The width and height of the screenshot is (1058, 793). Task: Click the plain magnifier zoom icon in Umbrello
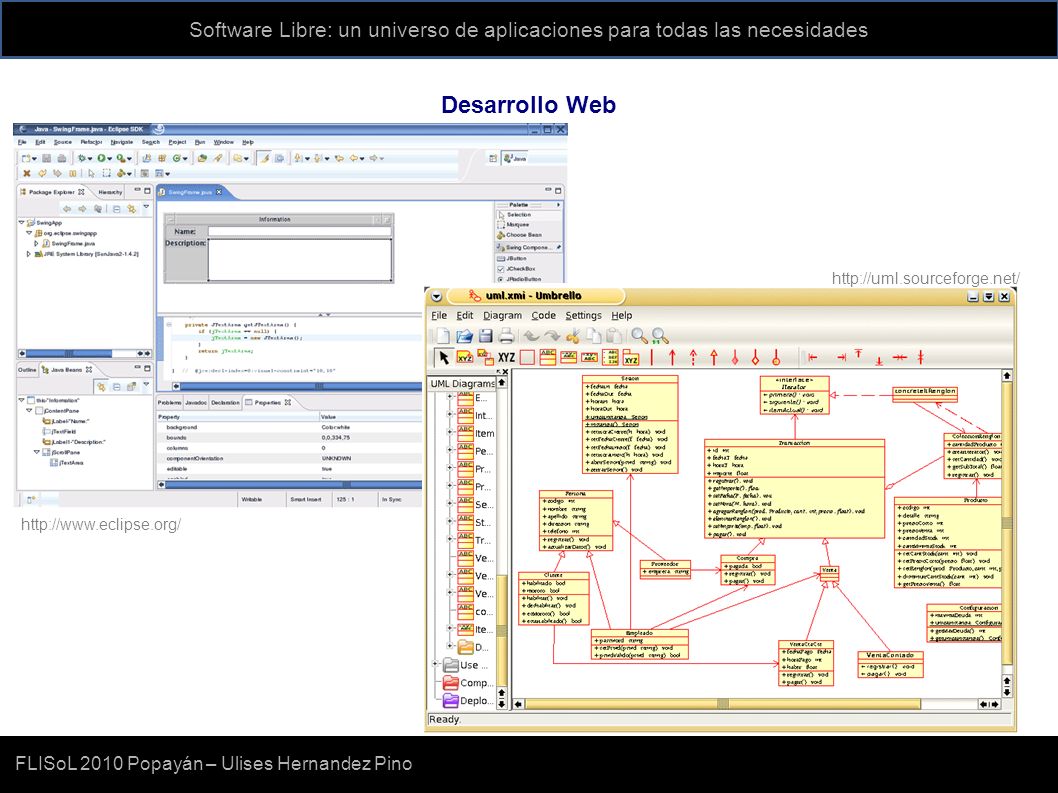[x=638, y=335]
